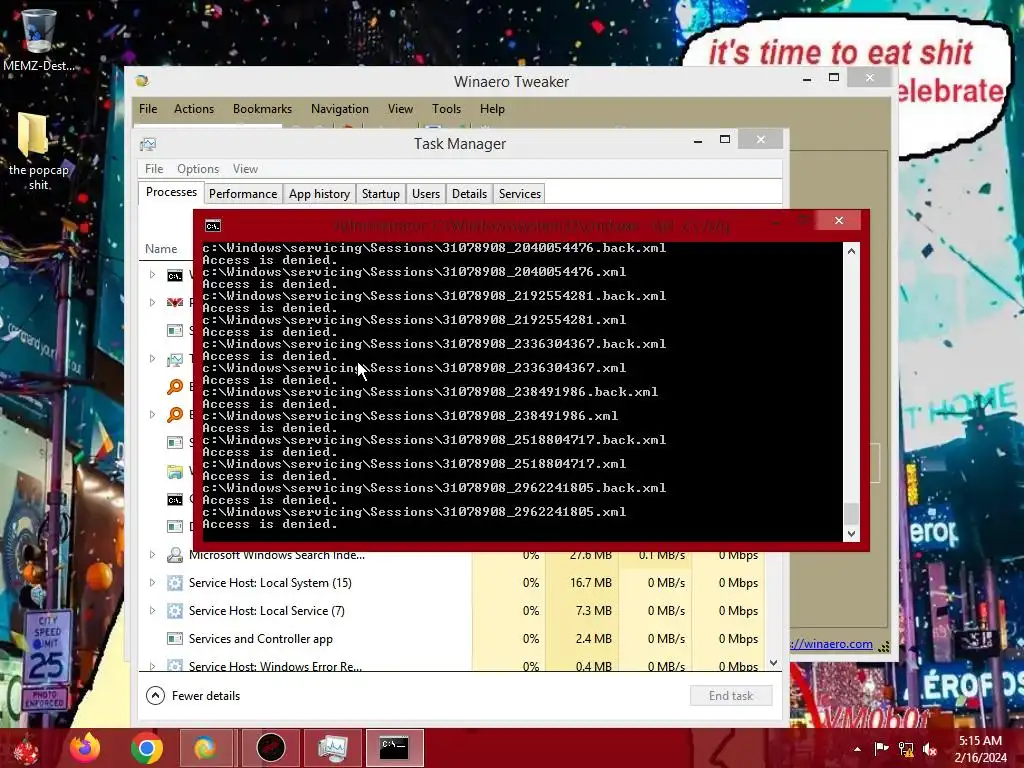The image size is (1024, 768).
Task: Open network tray icon
Action: [906, 749]
